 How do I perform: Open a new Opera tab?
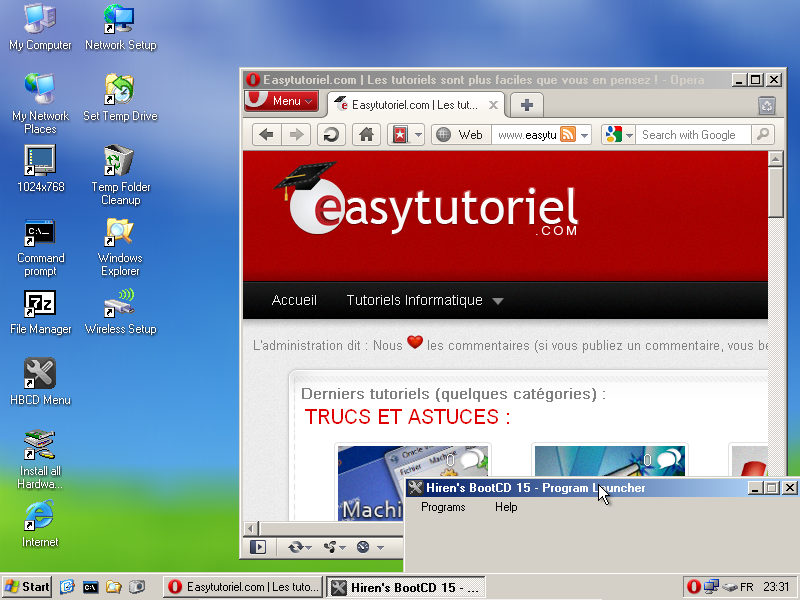[527, 105]
